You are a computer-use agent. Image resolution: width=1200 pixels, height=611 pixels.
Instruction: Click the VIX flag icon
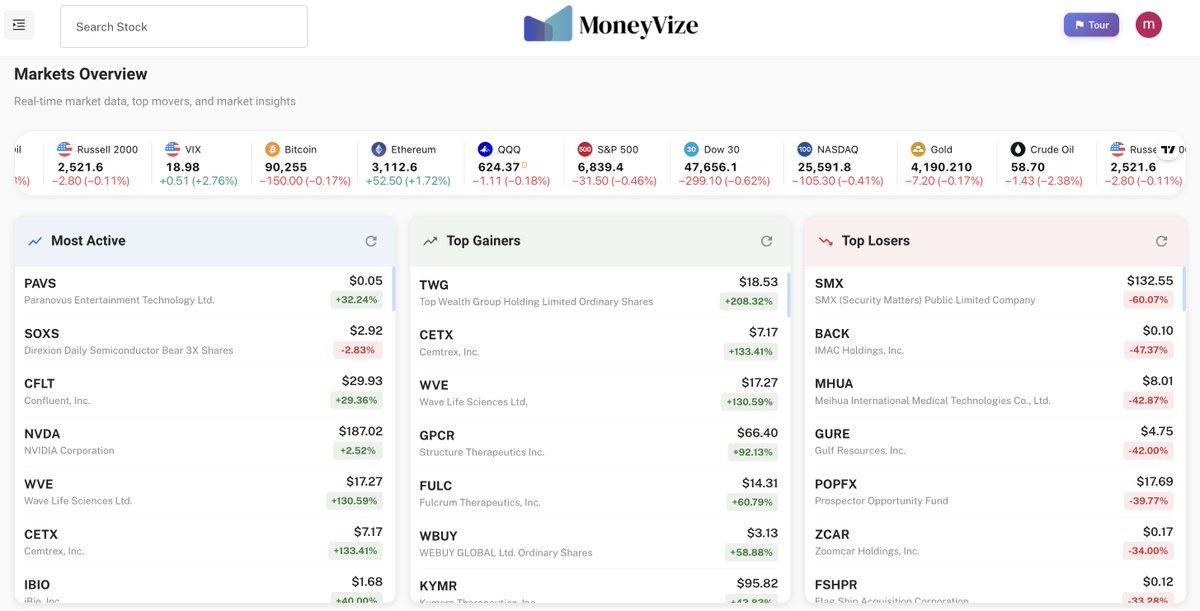click(x=172, y=149)
